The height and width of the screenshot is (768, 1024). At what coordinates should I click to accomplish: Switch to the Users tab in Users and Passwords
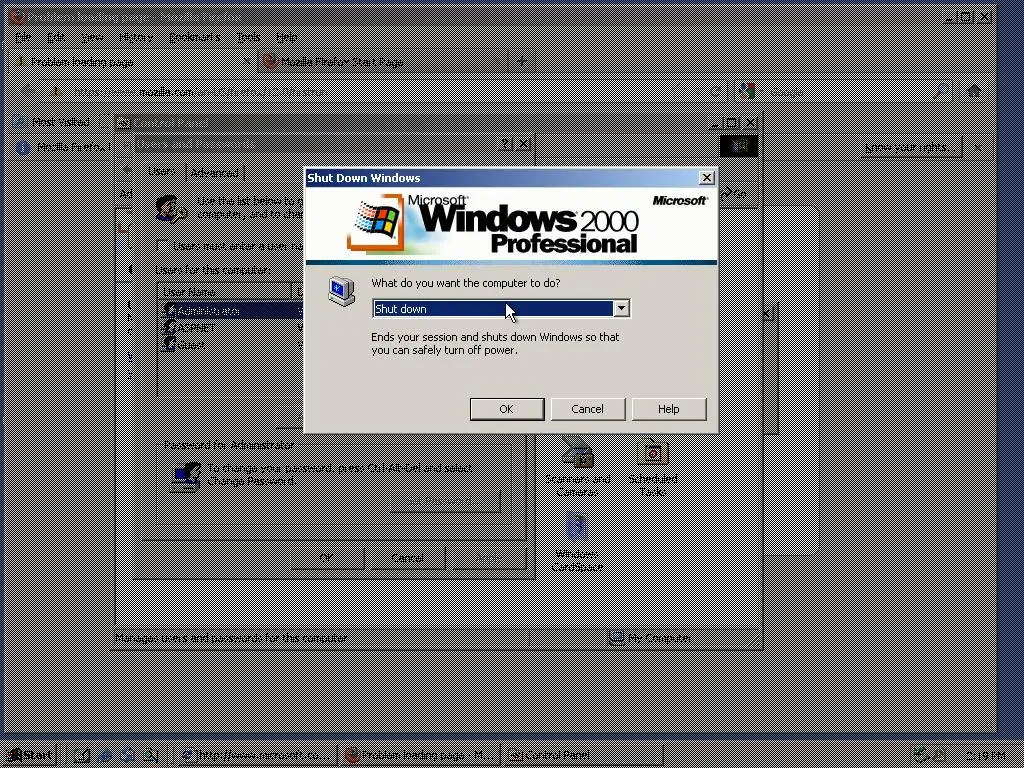coord(161,171)
